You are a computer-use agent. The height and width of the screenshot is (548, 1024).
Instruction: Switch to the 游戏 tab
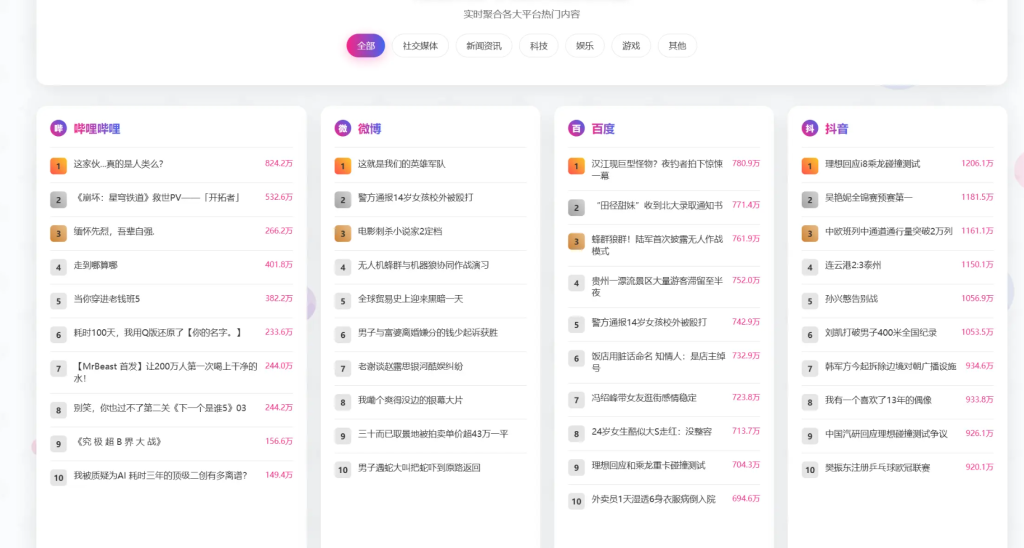(x=631, y=46)
